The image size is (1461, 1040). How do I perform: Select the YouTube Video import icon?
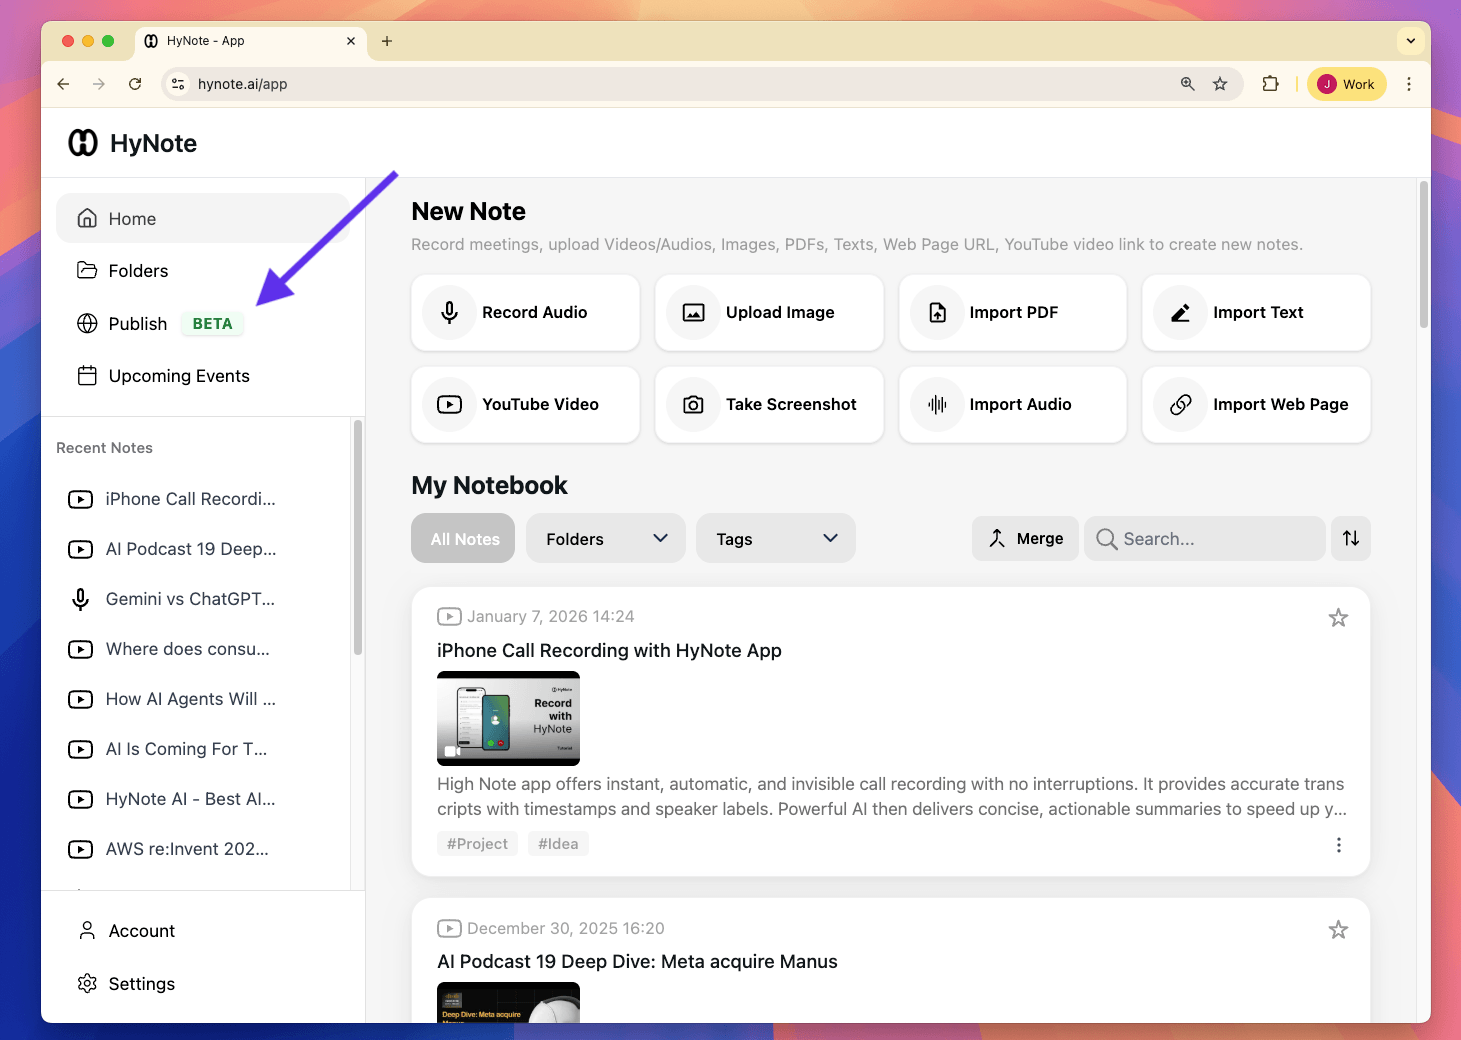click(x=449, y=404)
